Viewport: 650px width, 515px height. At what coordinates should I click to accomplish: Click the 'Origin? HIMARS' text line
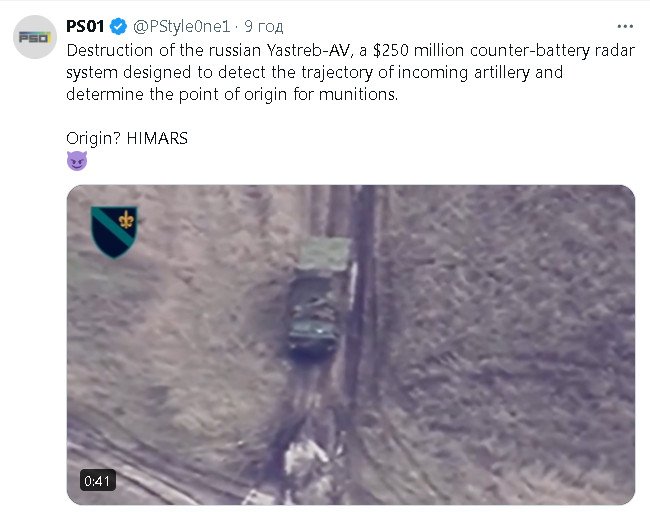click(127, 138)
